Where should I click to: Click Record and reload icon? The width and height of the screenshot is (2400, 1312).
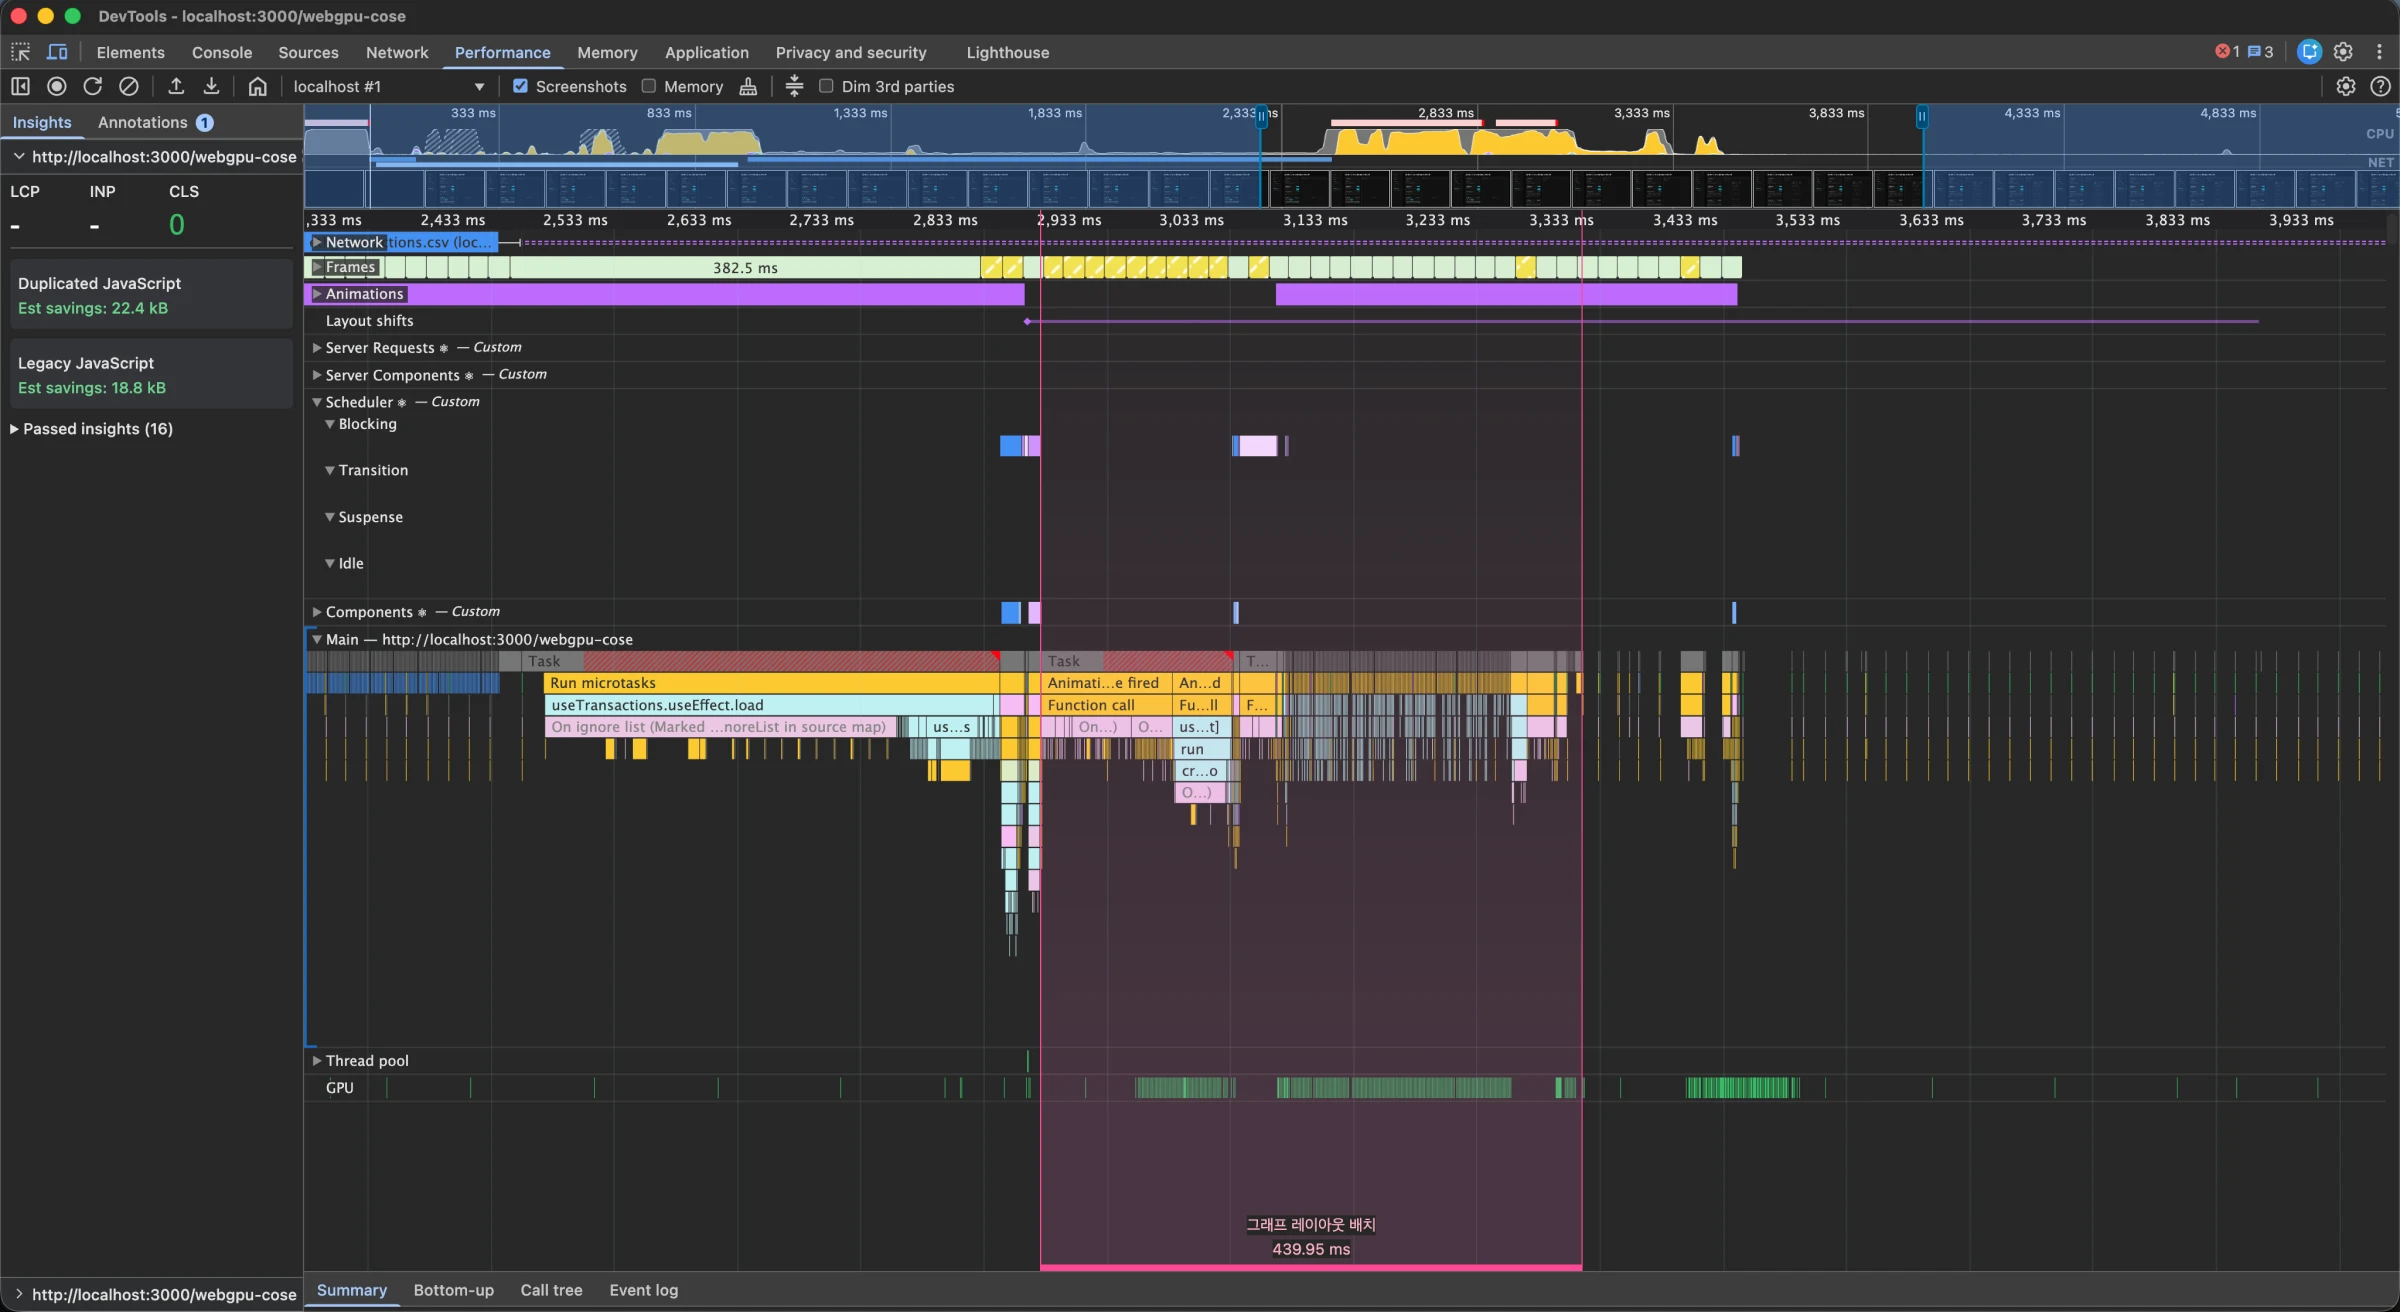(93, 87)
